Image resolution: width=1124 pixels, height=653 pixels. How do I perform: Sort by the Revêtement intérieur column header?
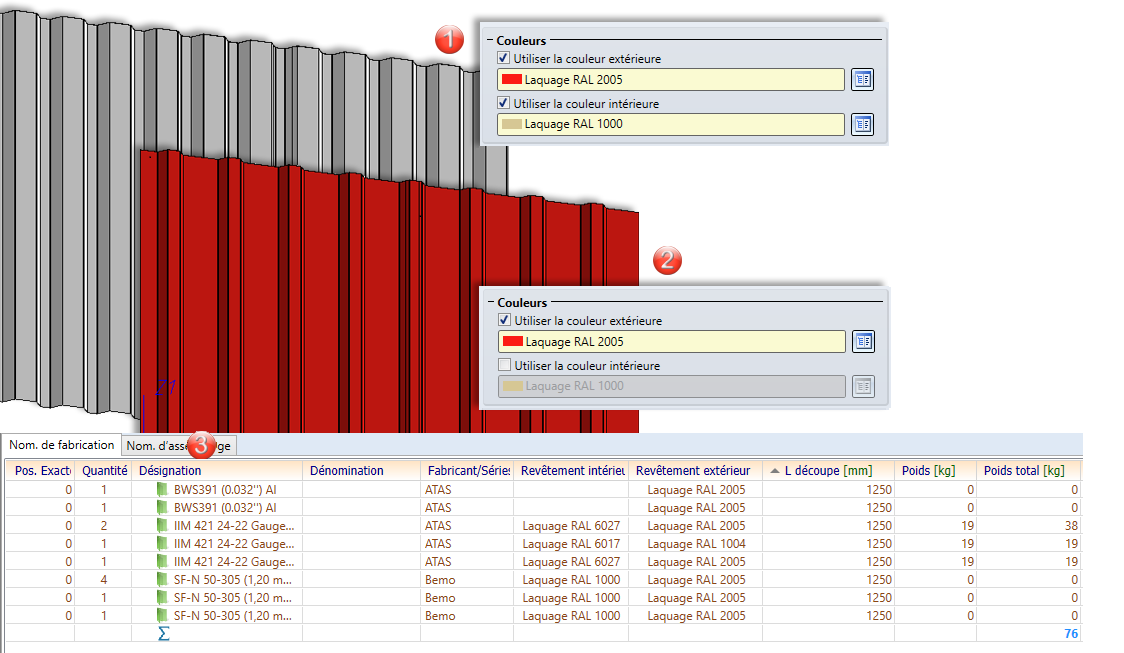coord(571,471)
